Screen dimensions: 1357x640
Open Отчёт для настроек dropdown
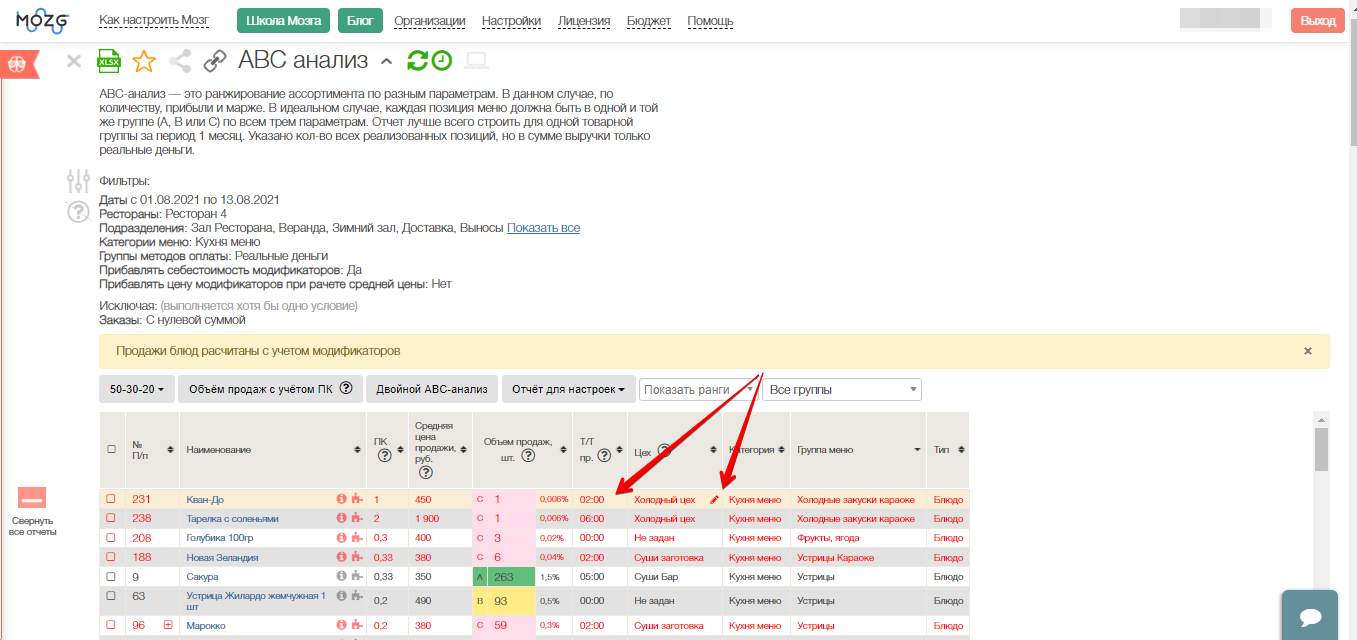pyautogui.click(x=568, y=389)
